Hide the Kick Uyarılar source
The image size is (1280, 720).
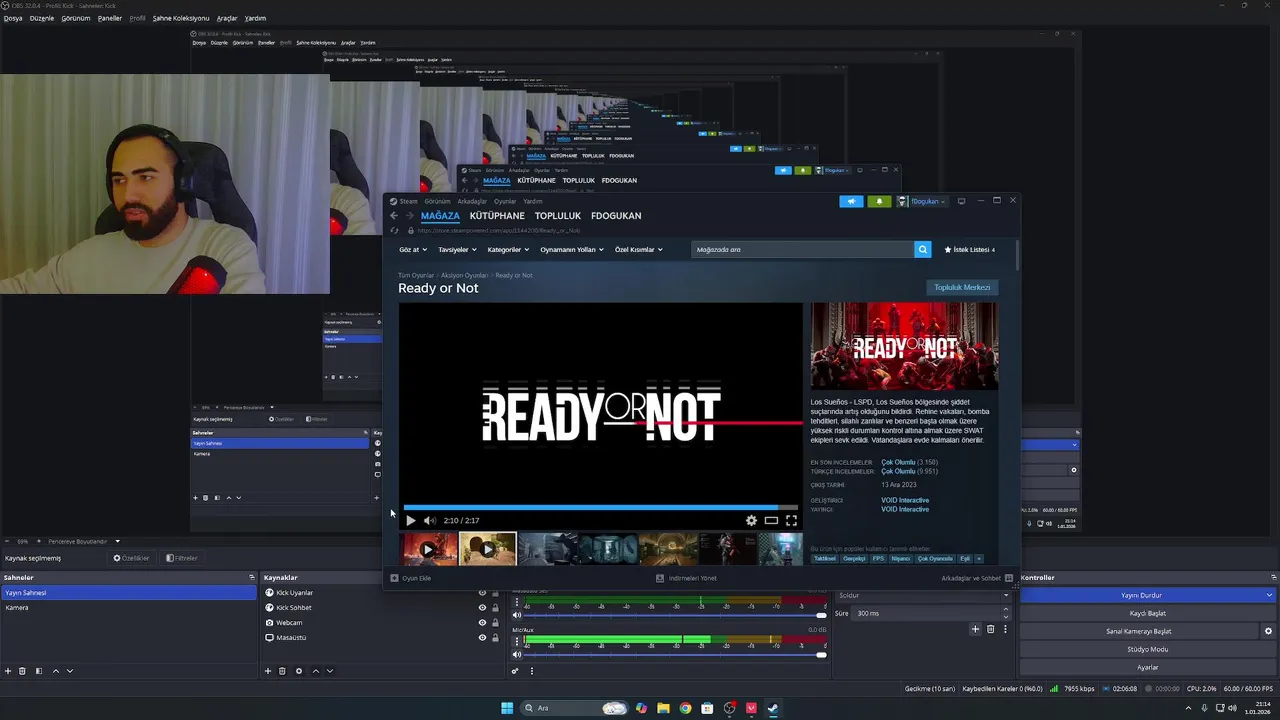pyautogui.click(x=482, y=593)
